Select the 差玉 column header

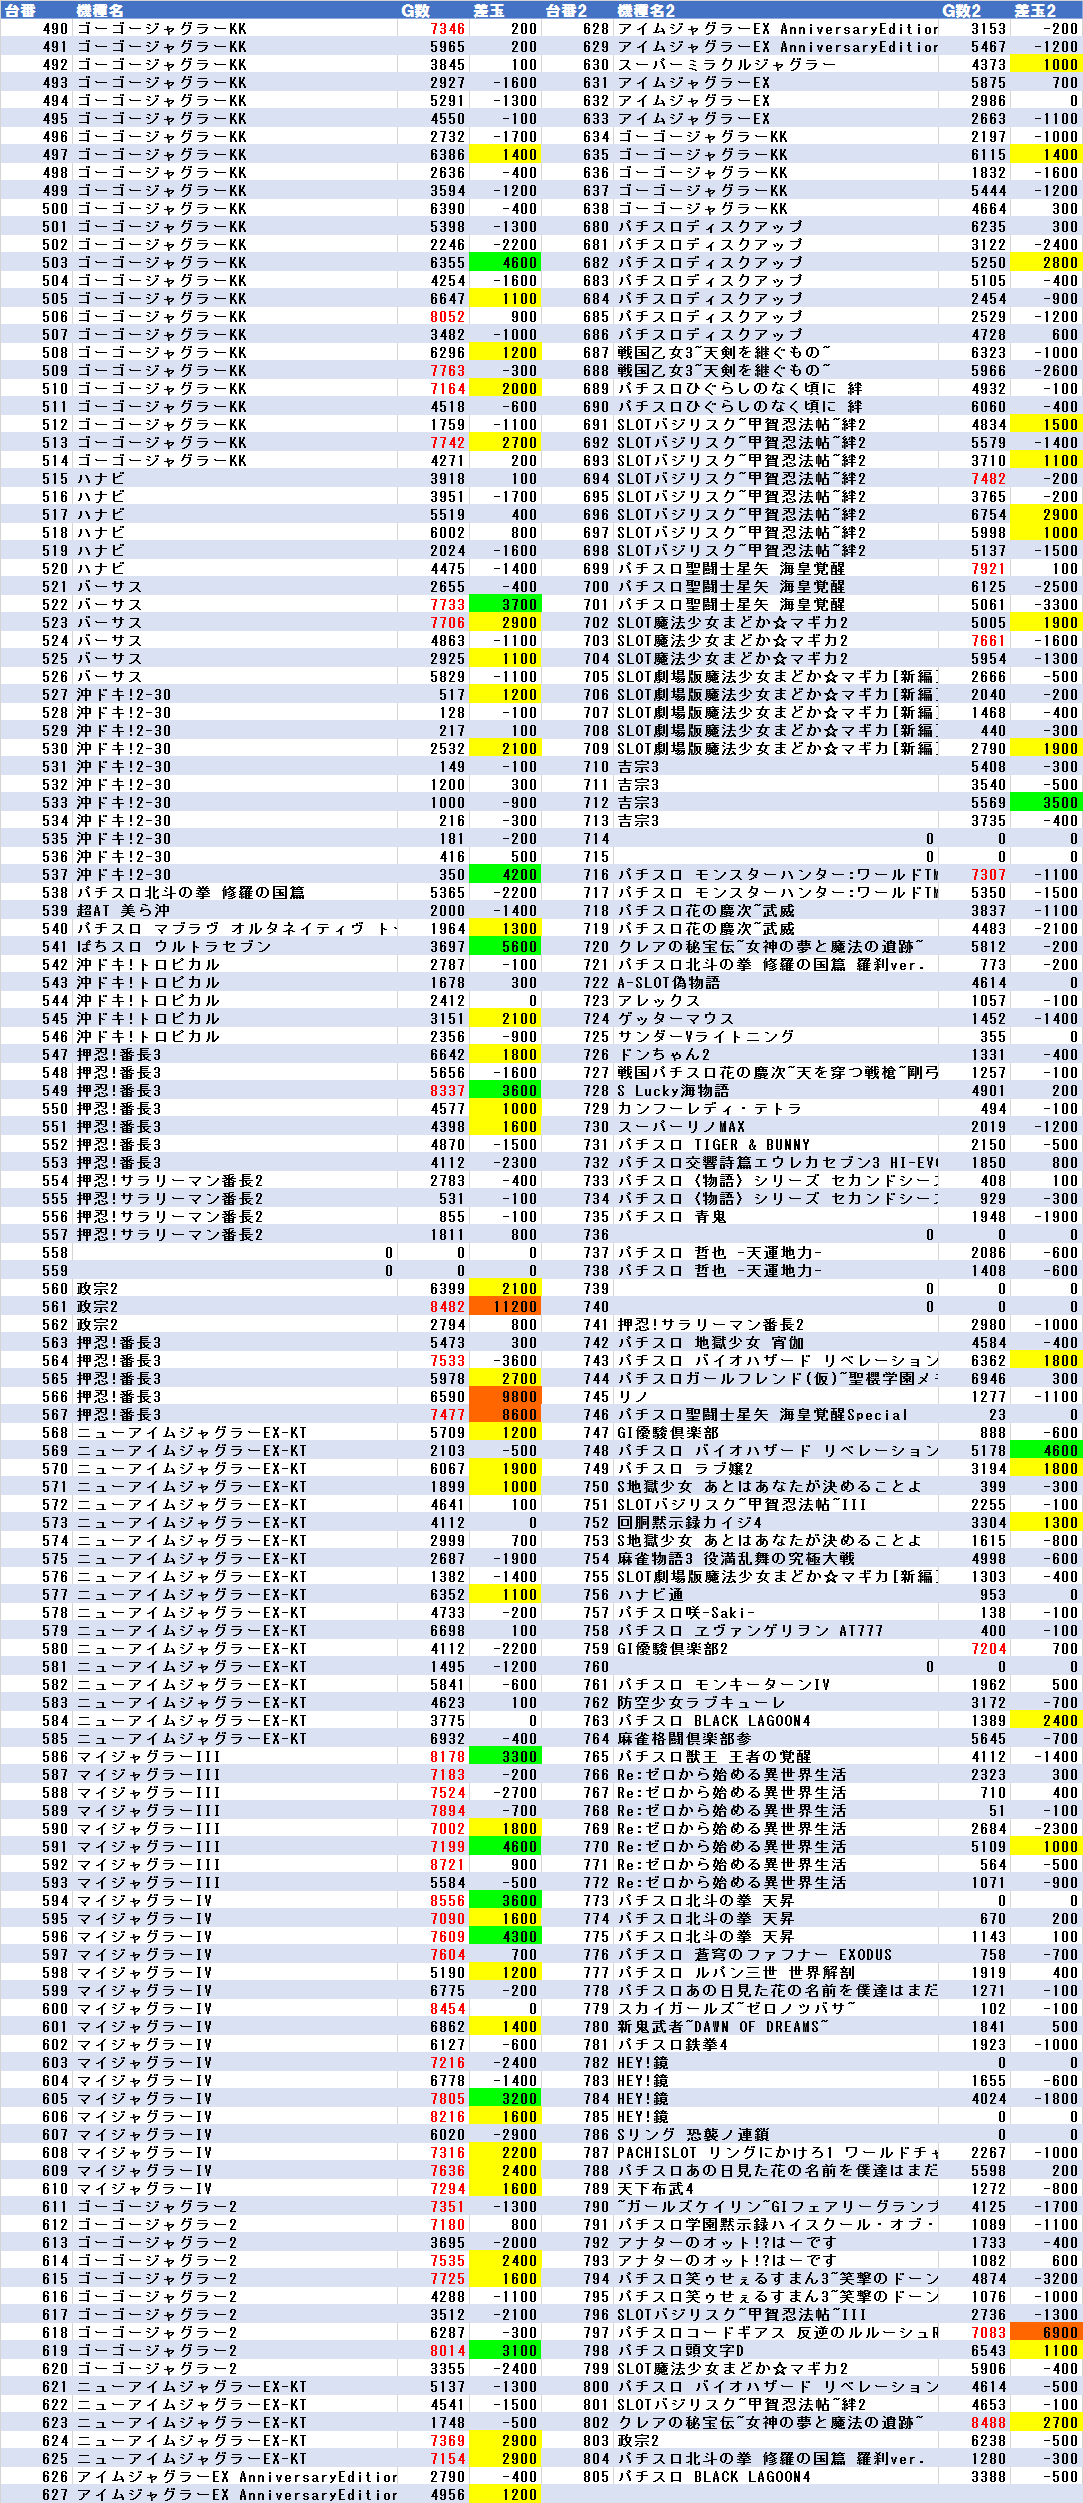pos(504,10)
